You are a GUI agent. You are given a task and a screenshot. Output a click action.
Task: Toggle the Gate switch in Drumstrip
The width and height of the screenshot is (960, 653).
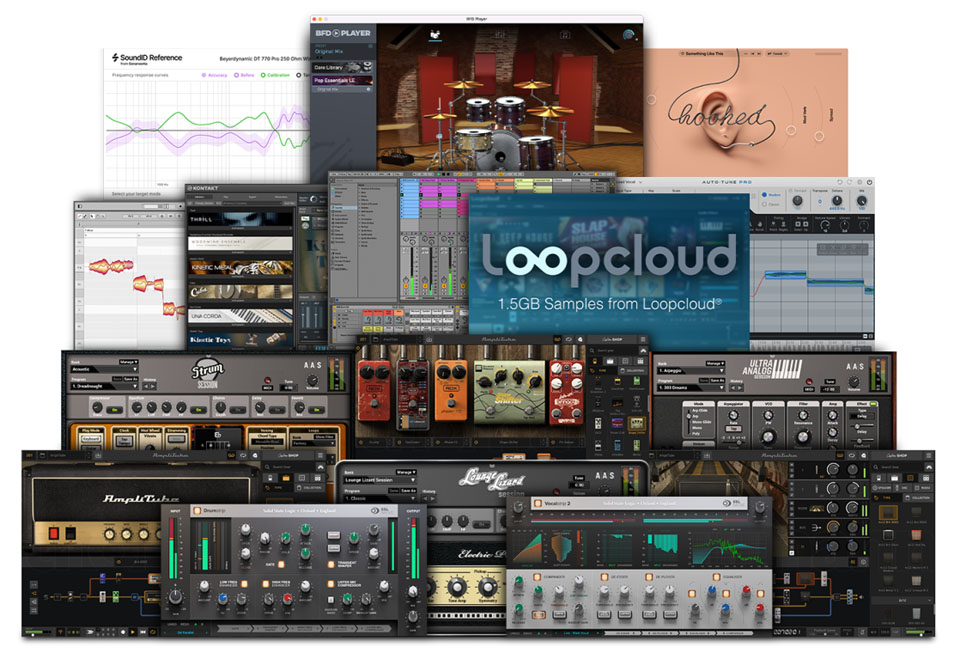[x=282, y=564]
